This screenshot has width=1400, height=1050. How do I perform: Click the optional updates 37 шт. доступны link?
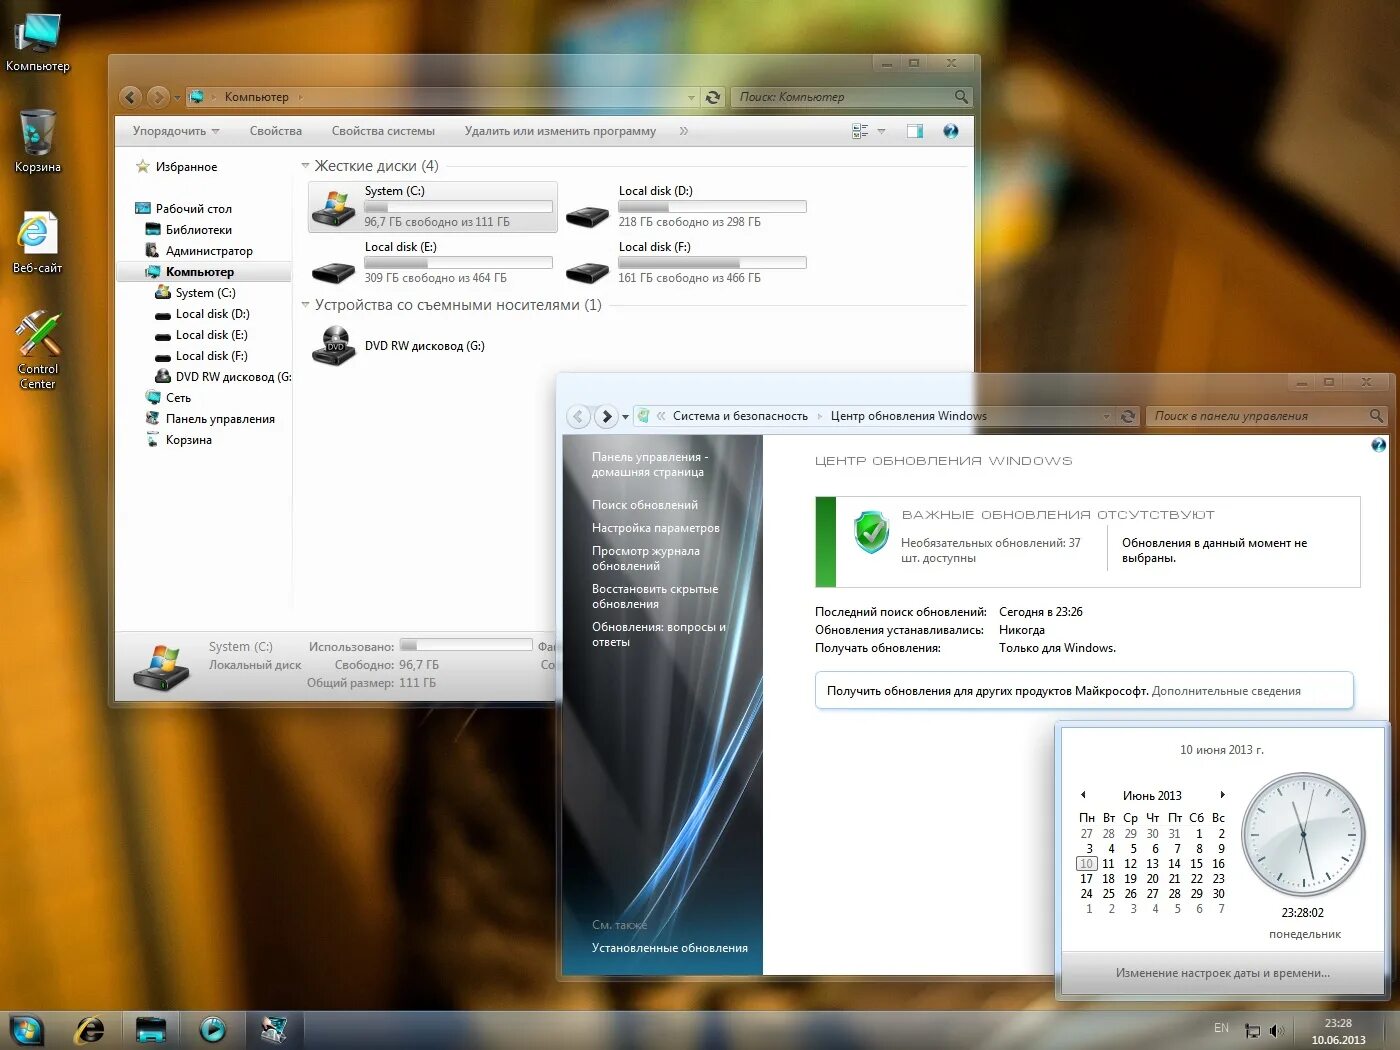click(x=991, y=550)
